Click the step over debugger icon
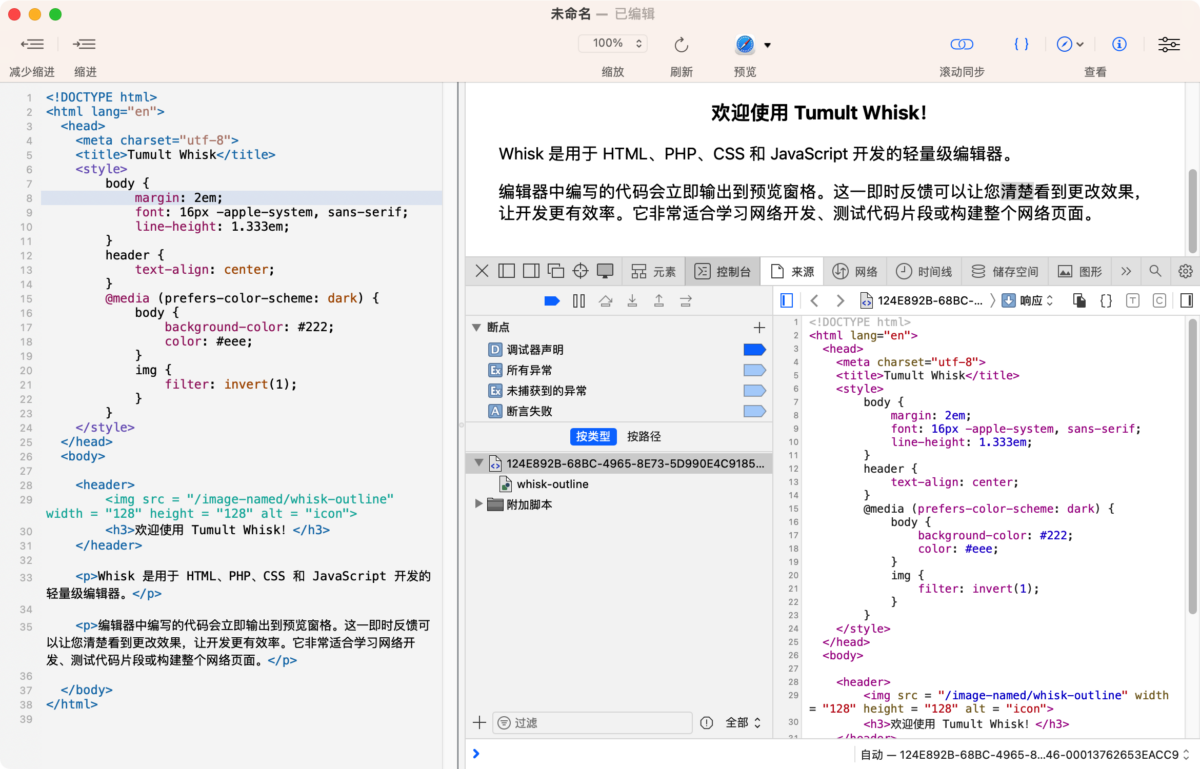1200x769 pixels. pyautogui.click(x=605, y=300)
